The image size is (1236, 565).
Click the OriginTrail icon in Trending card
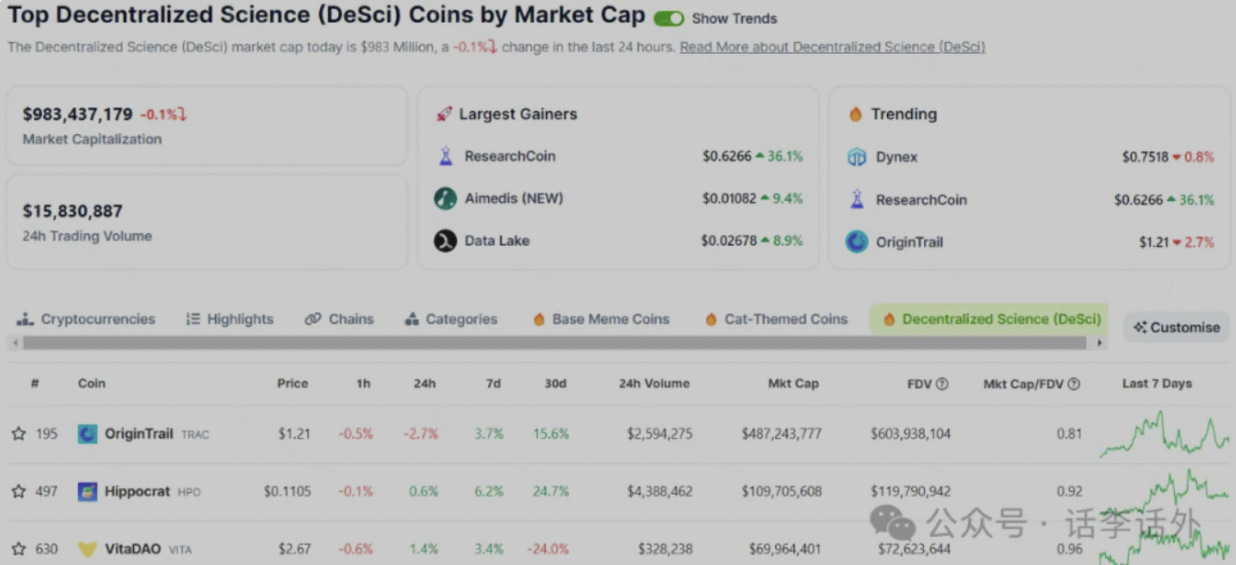[857, 242]
